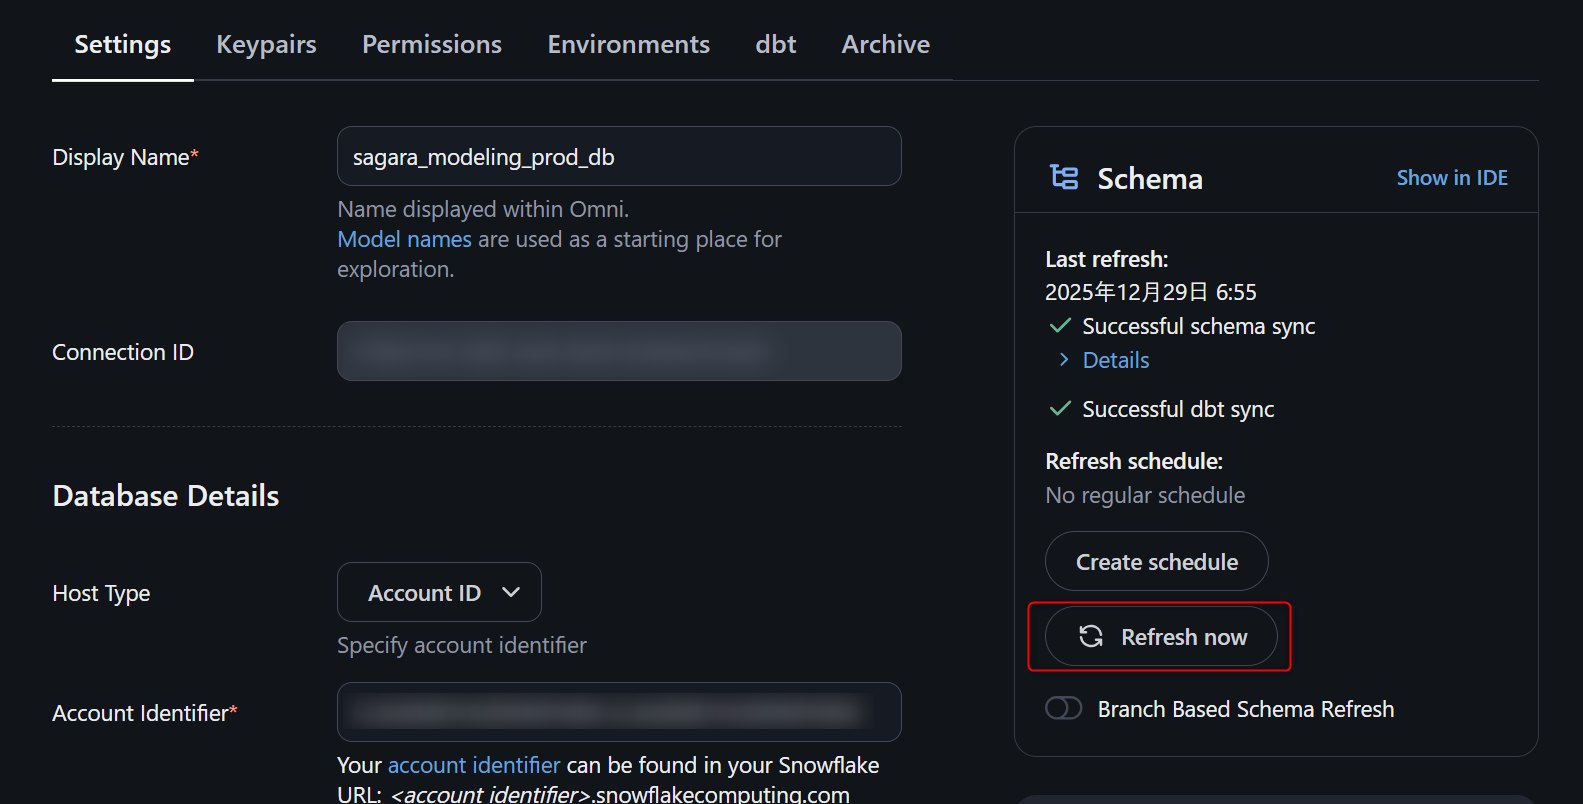Open the Model names link
The width and height of the screenshot is (1583, 804).
(404, 240)
